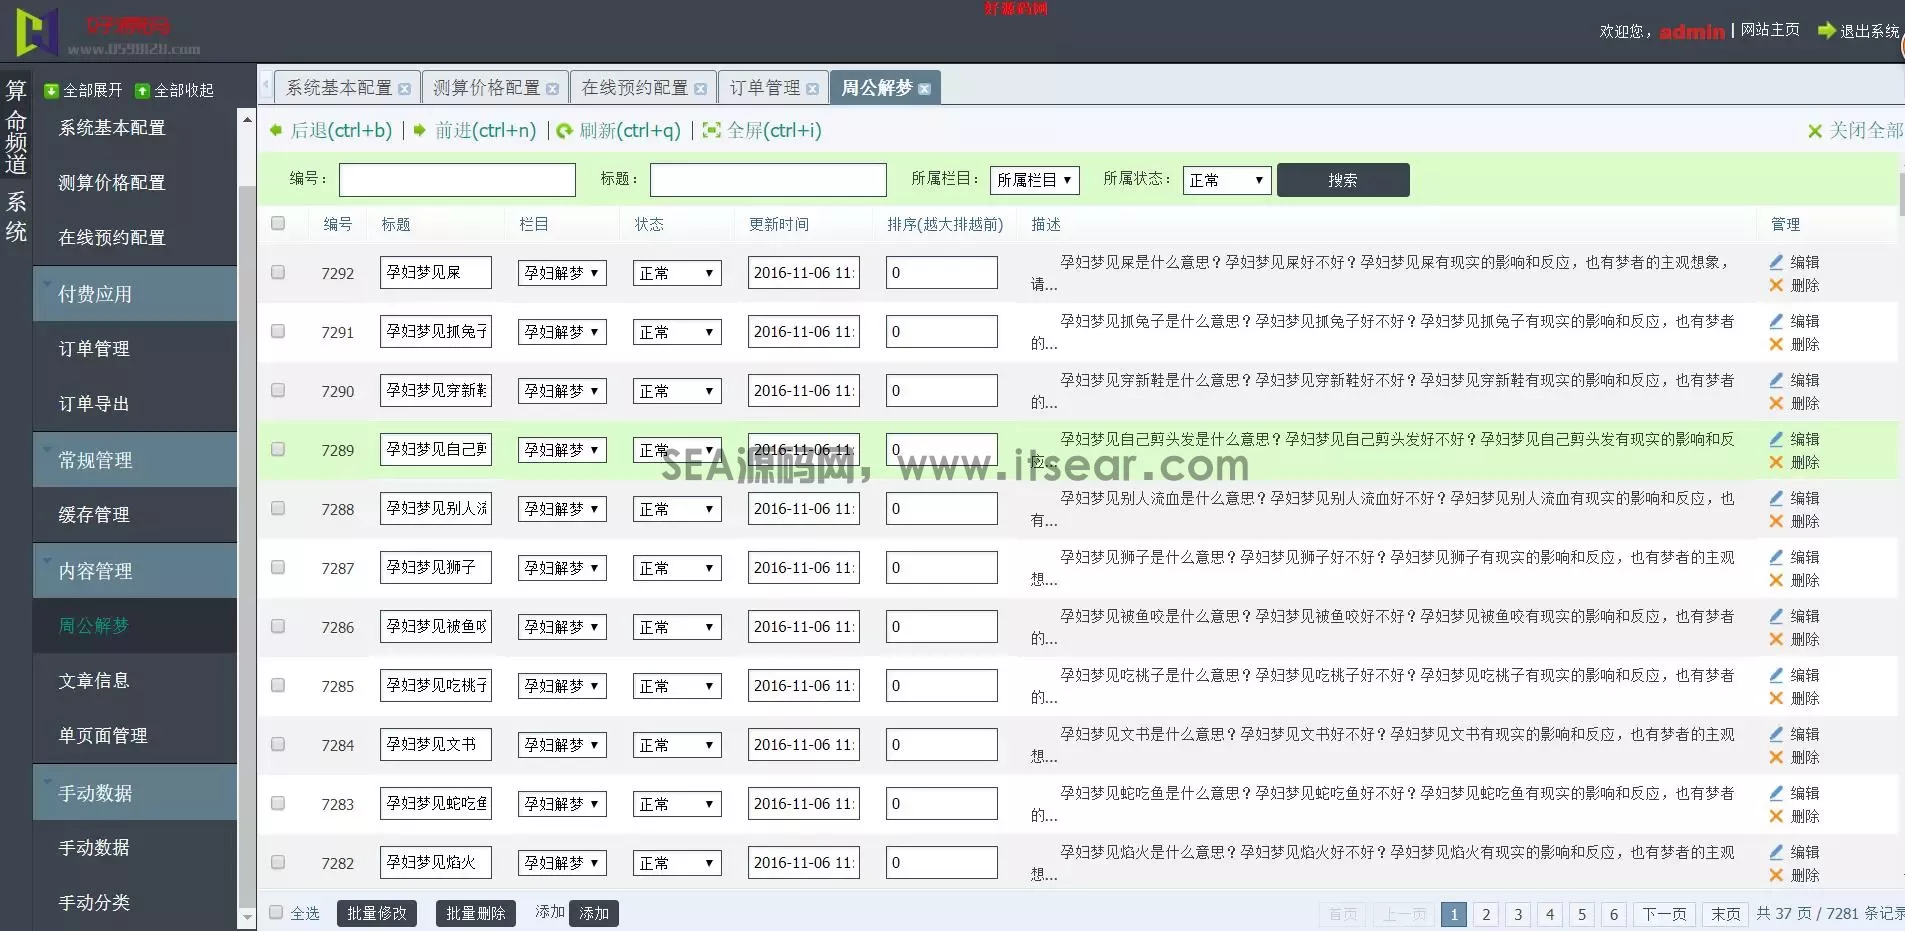Close the 订单管理 tab with its X
This screenshot has width=1905, height=931.
click(x=812, y=89)
